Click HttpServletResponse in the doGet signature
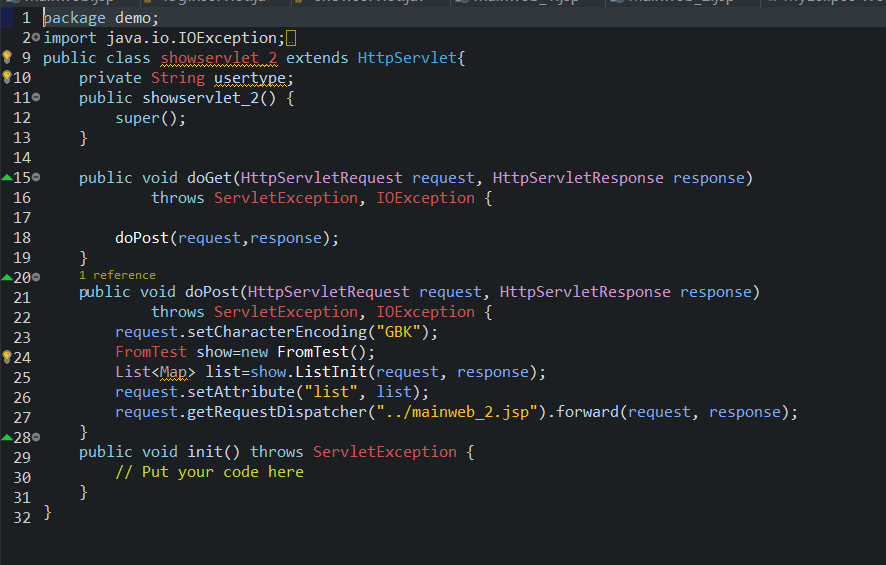The width and height of the screenshot is (886, 565). pos(578,178)
